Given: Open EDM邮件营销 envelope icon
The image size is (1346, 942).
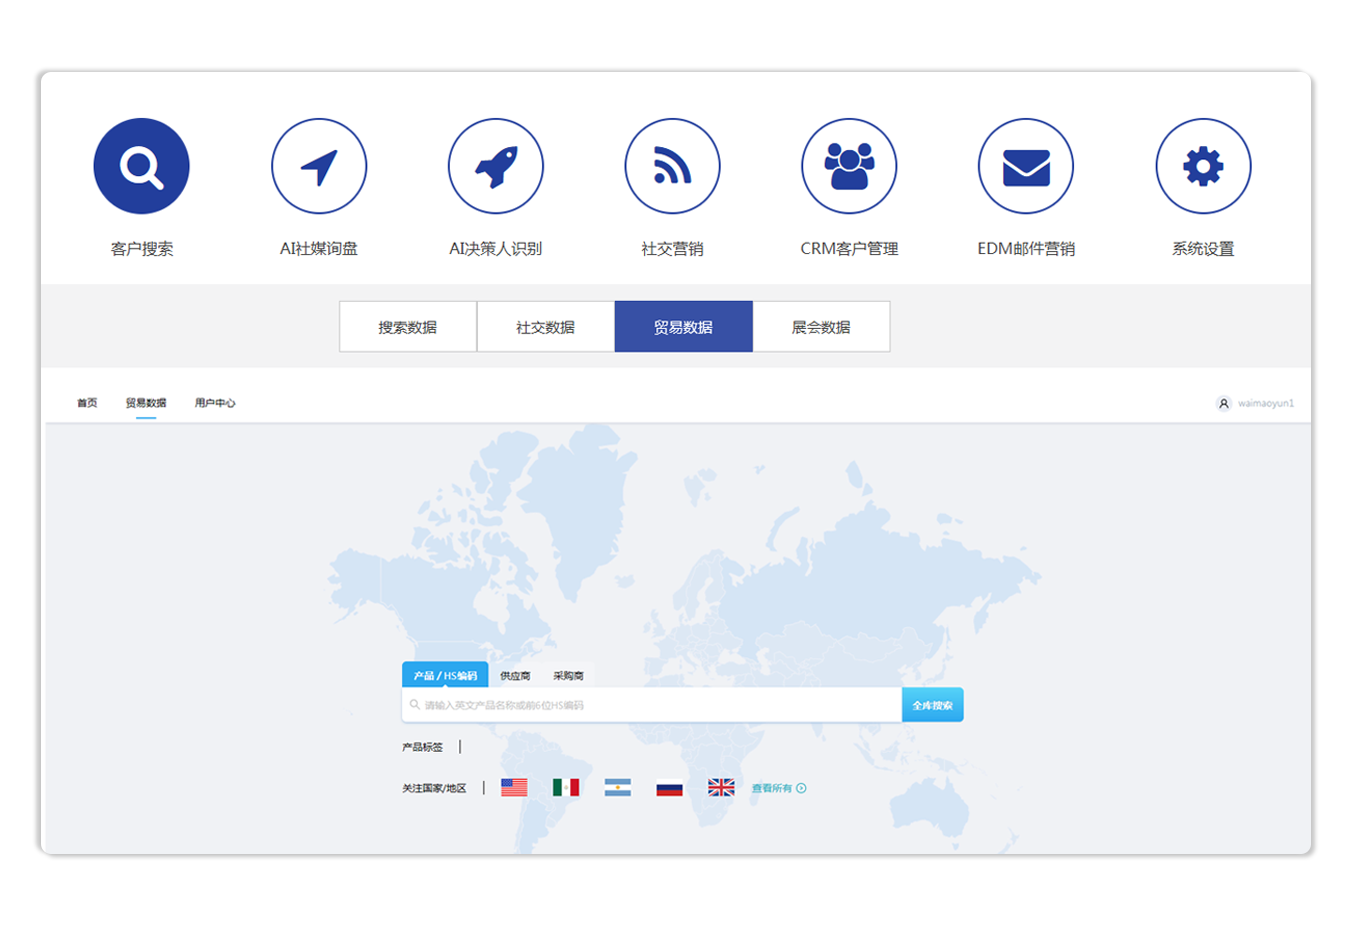Looking at the screenshot, I should click(x=1026, y=166).
